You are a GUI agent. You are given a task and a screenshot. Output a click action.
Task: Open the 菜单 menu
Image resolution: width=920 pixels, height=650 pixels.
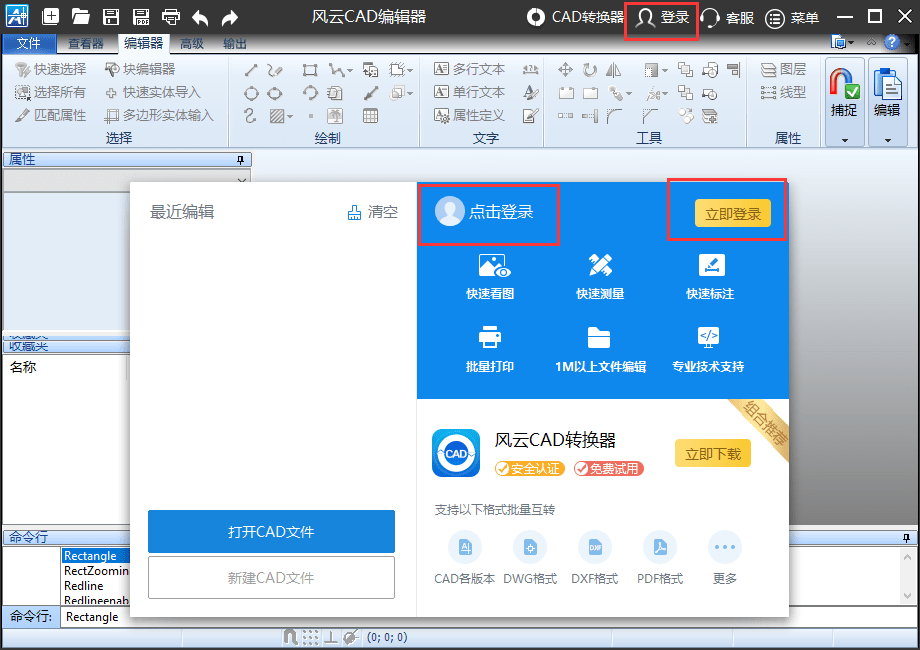[792, 18]
